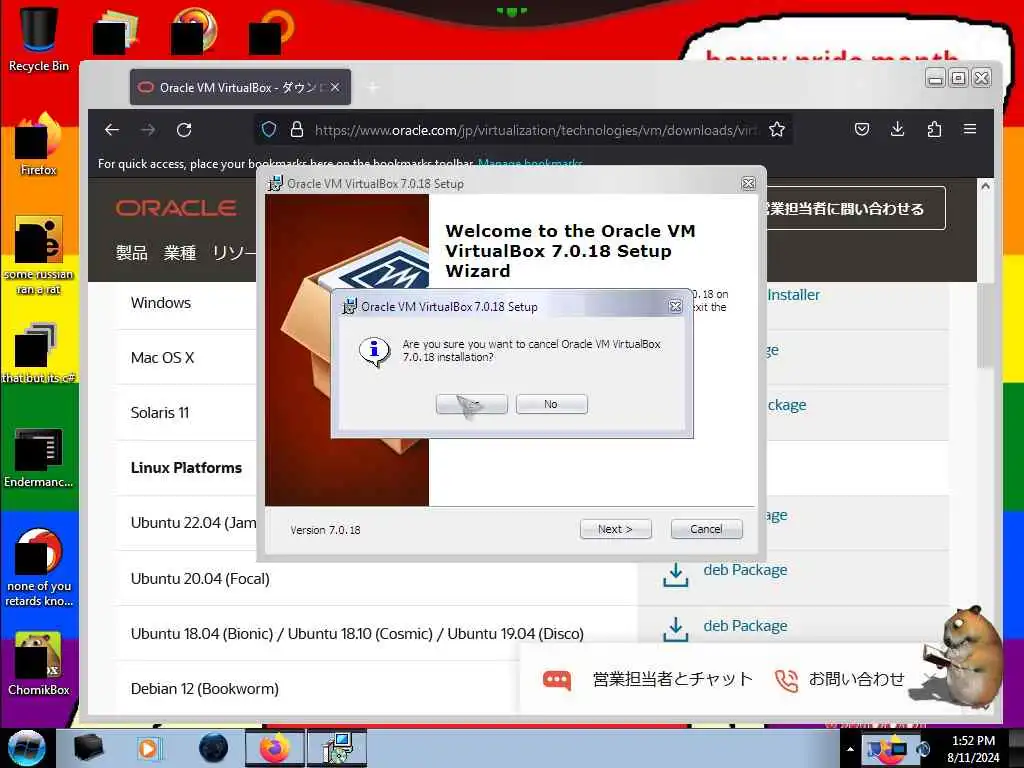Open the 'some russian ran a rat' desktop icon
The height and width of the screenshot is (768, 1024).
(x=39, y=255)
